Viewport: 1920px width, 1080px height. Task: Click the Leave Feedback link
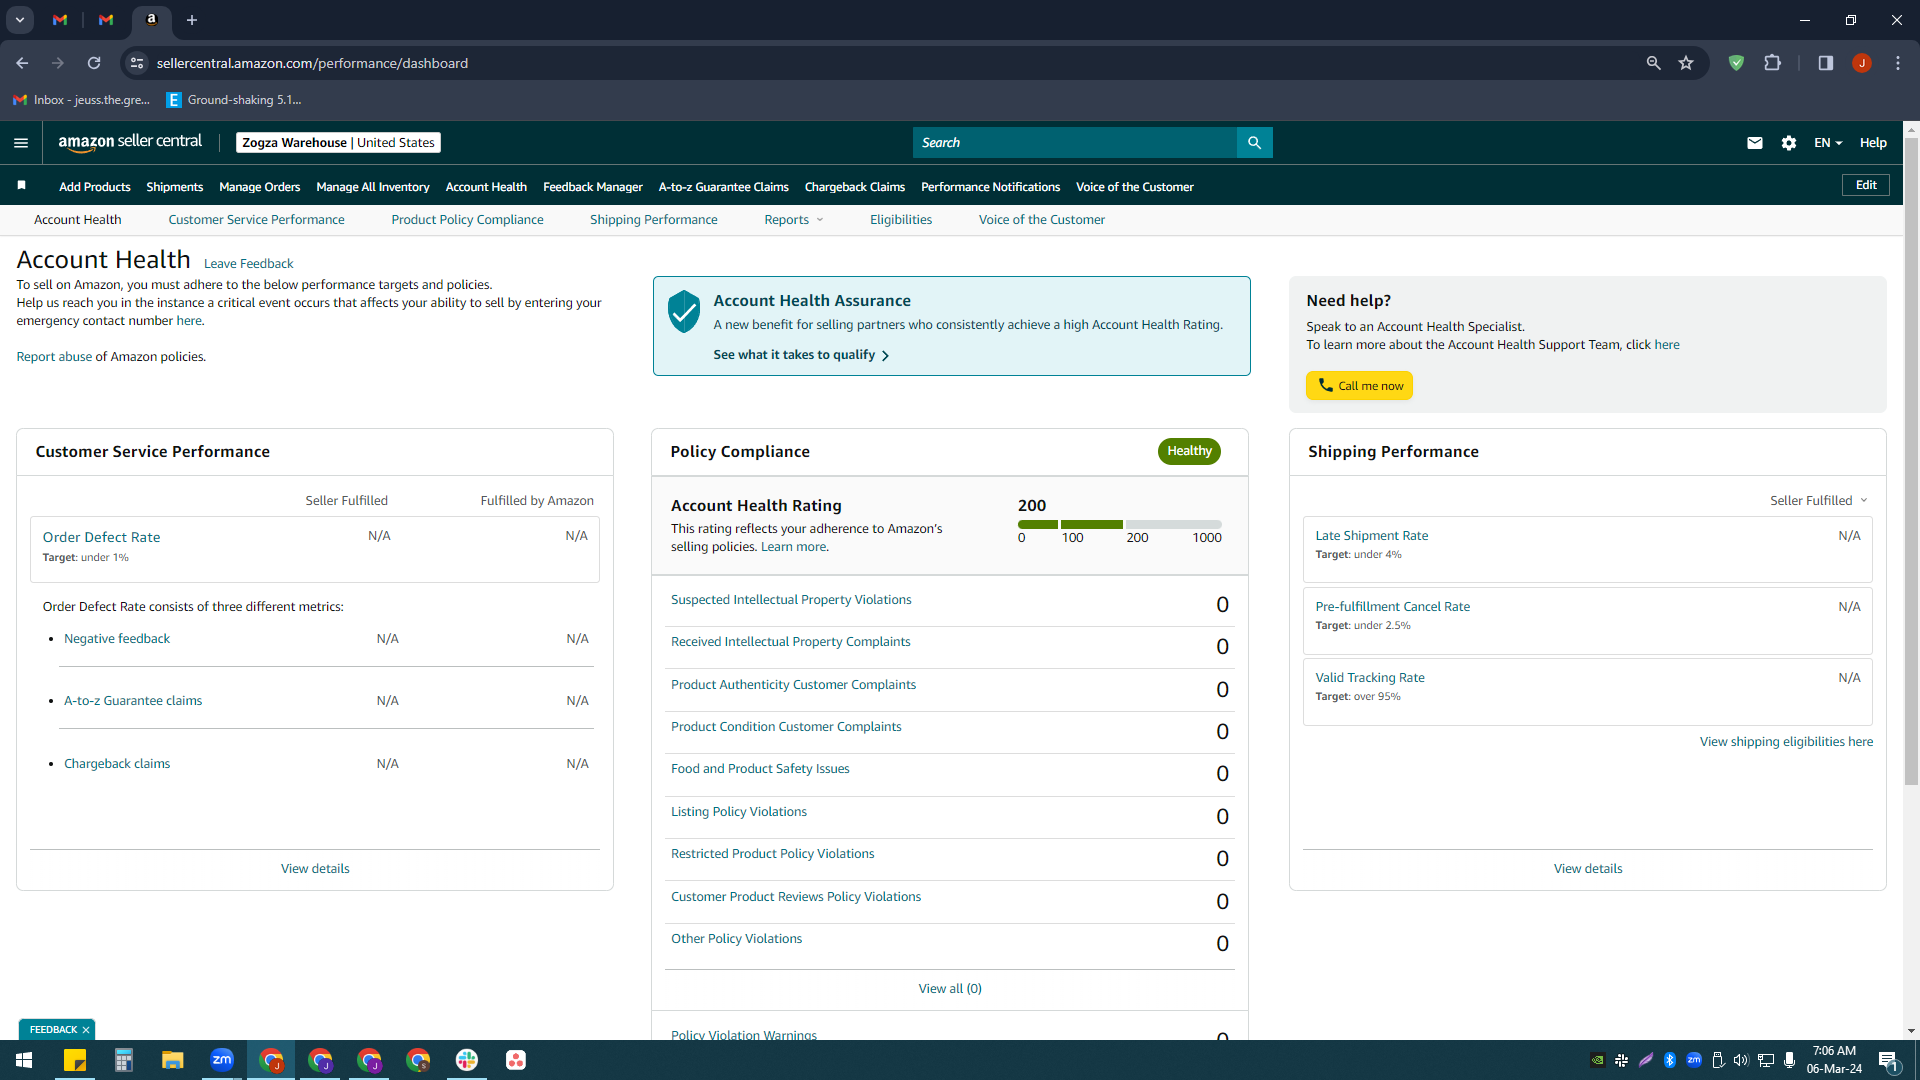(x=248, y=264)
